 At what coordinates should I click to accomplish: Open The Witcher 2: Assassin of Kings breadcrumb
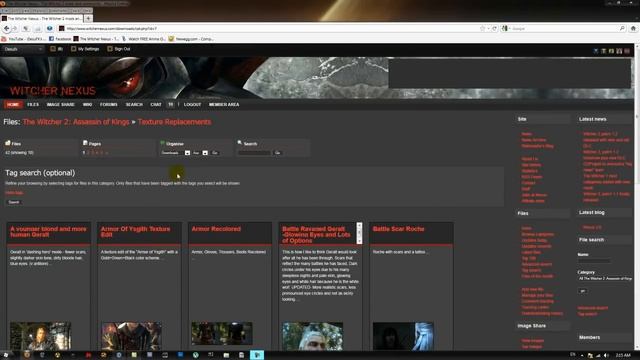pos(76,122)
